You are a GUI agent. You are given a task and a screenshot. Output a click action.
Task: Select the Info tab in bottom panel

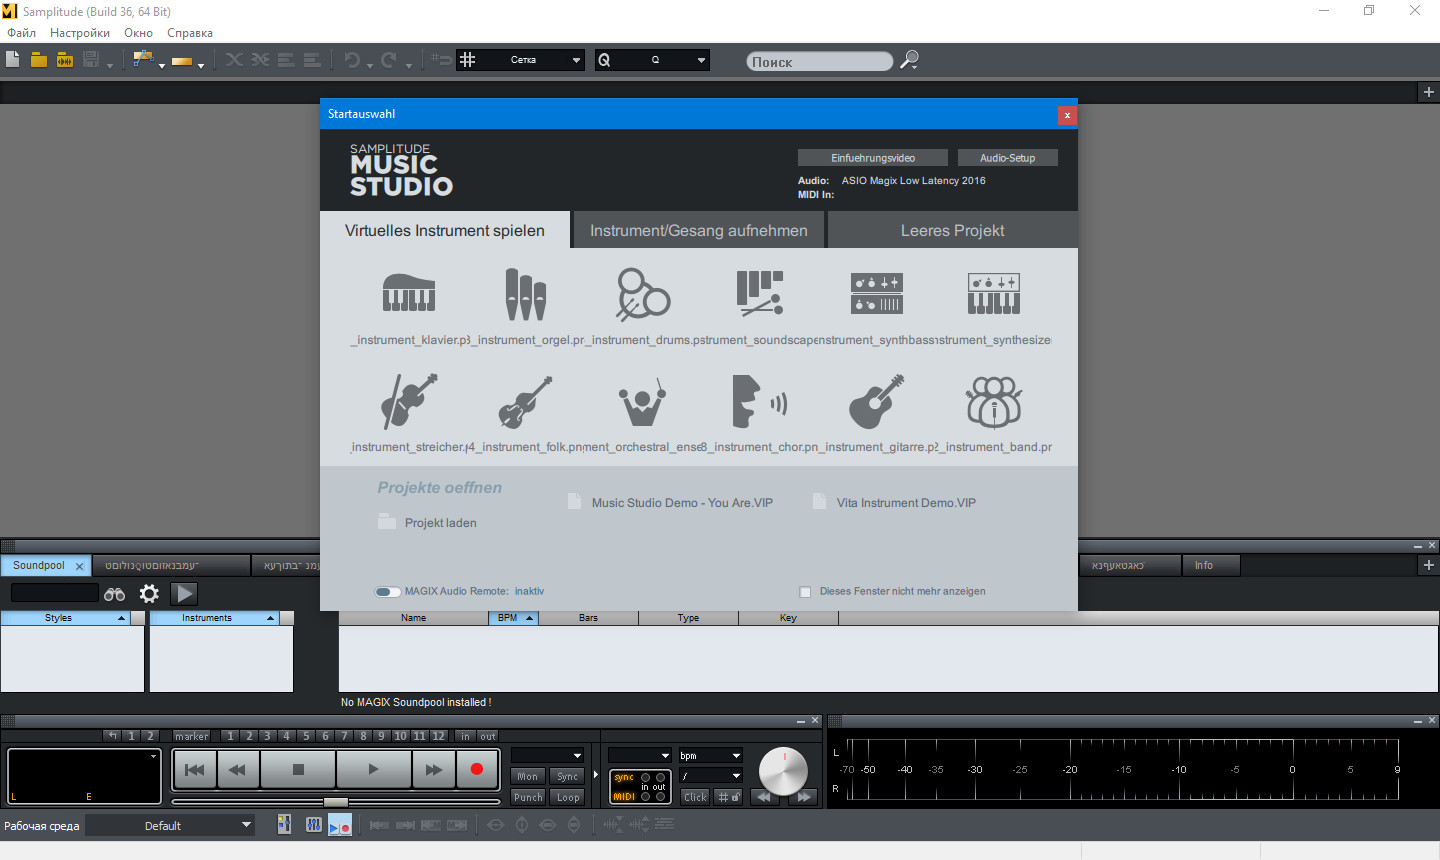click(x=1211, y=565)
